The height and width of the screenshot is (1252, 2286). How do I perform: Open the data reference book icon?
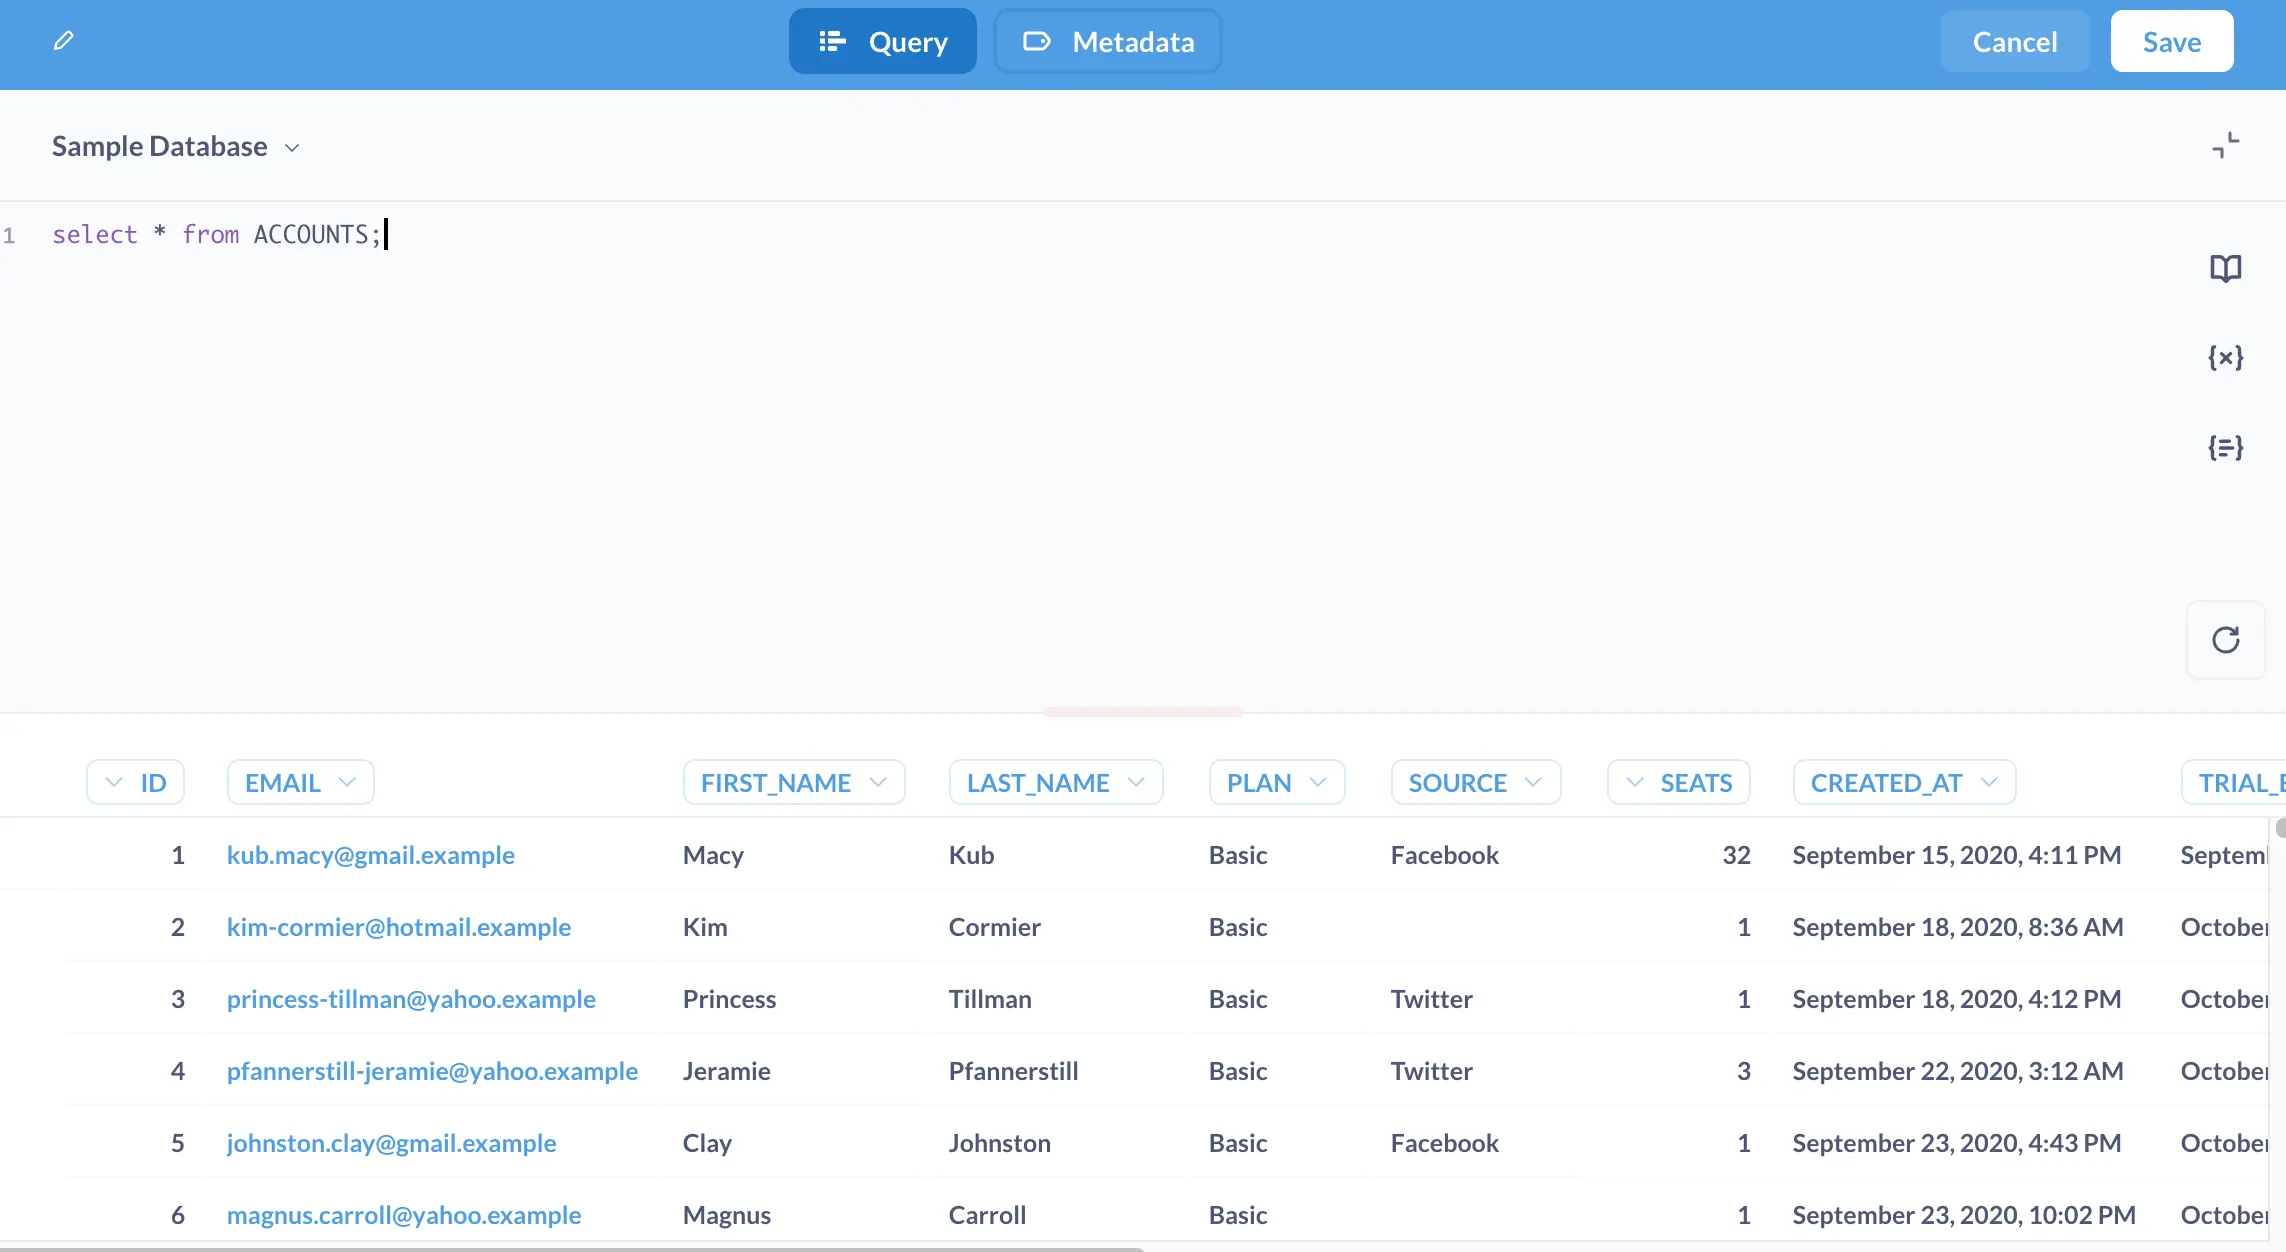[x=2225, y=268]
